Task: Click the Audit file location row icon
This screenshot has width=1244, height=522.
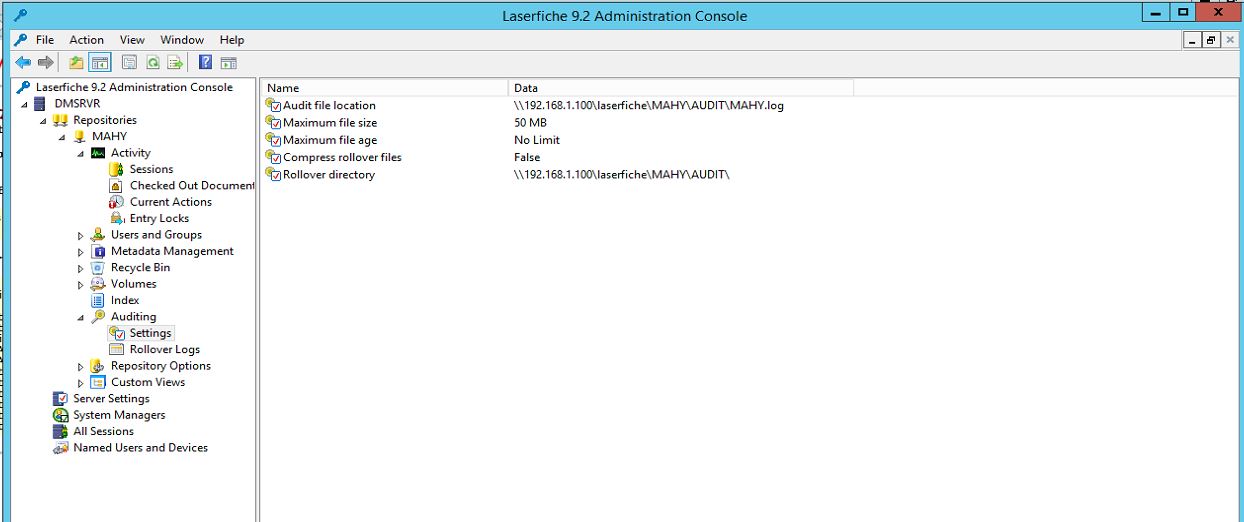Action: point(273,105)
